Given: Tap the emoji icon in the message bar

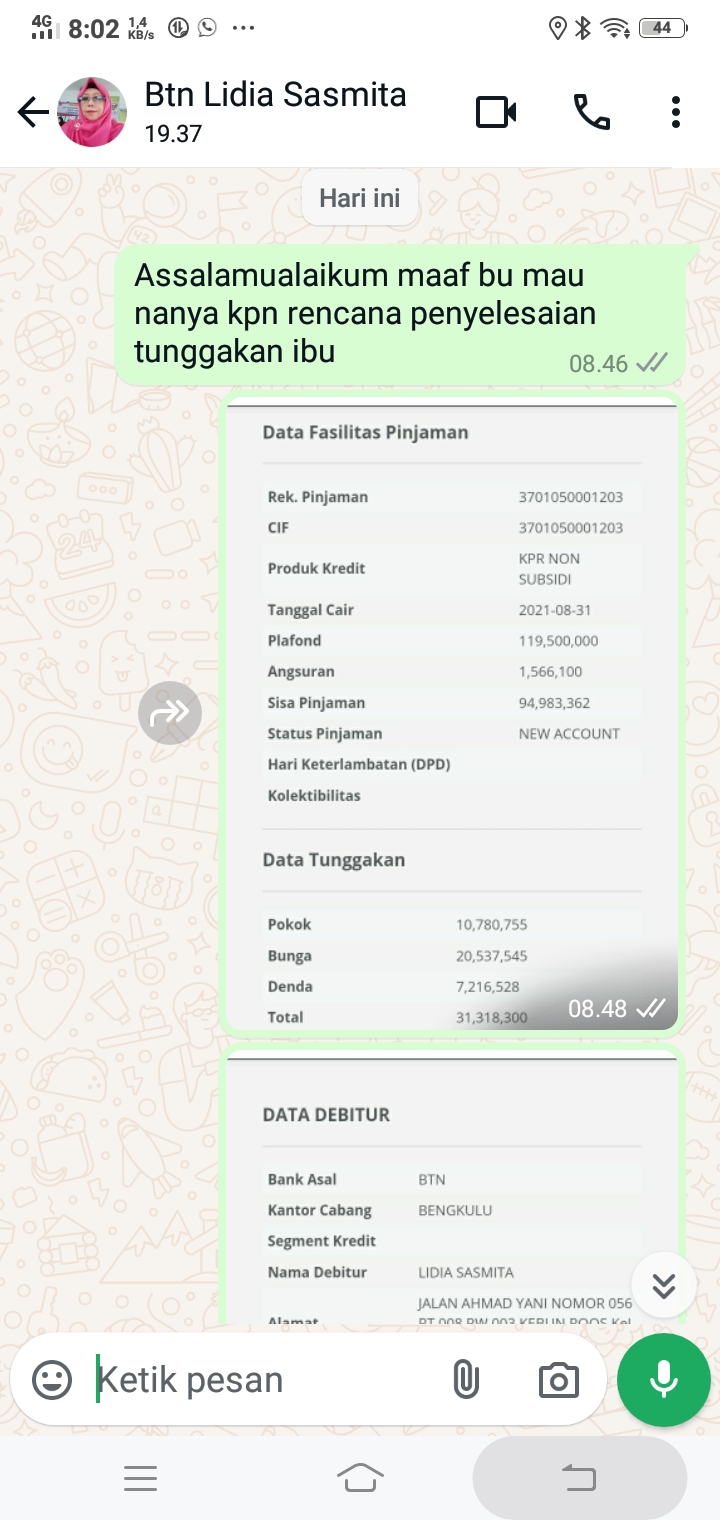Looking at the screenshot, I should pyautogui.click(x=50, y=1378).
